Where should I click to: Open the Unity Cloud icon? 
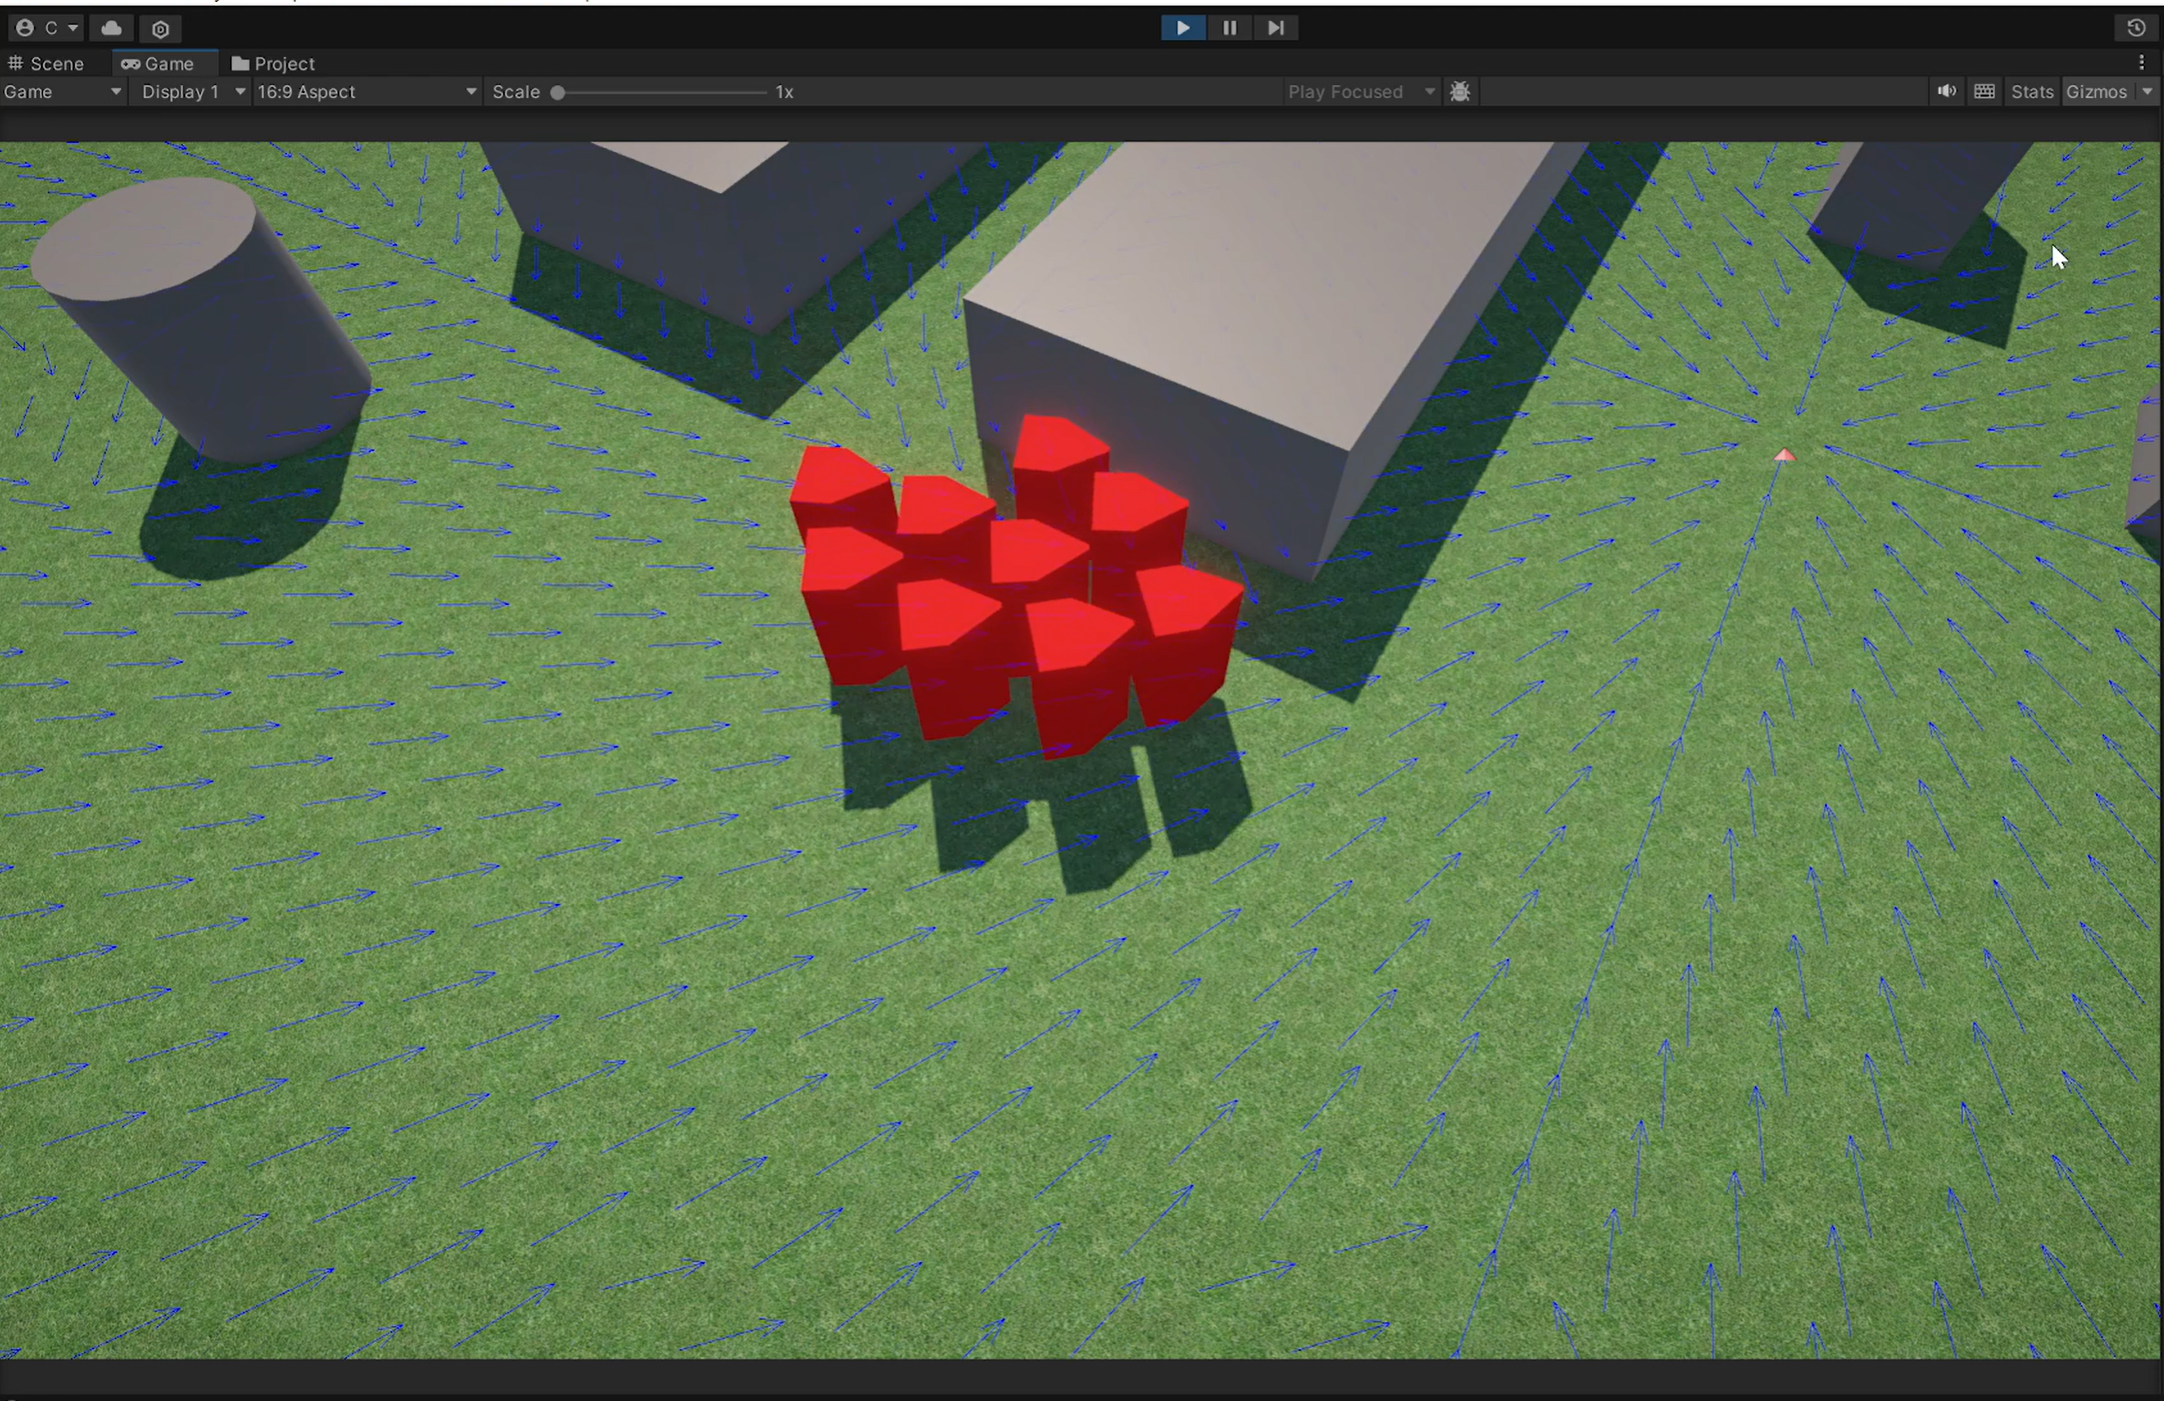coord(112,28)
